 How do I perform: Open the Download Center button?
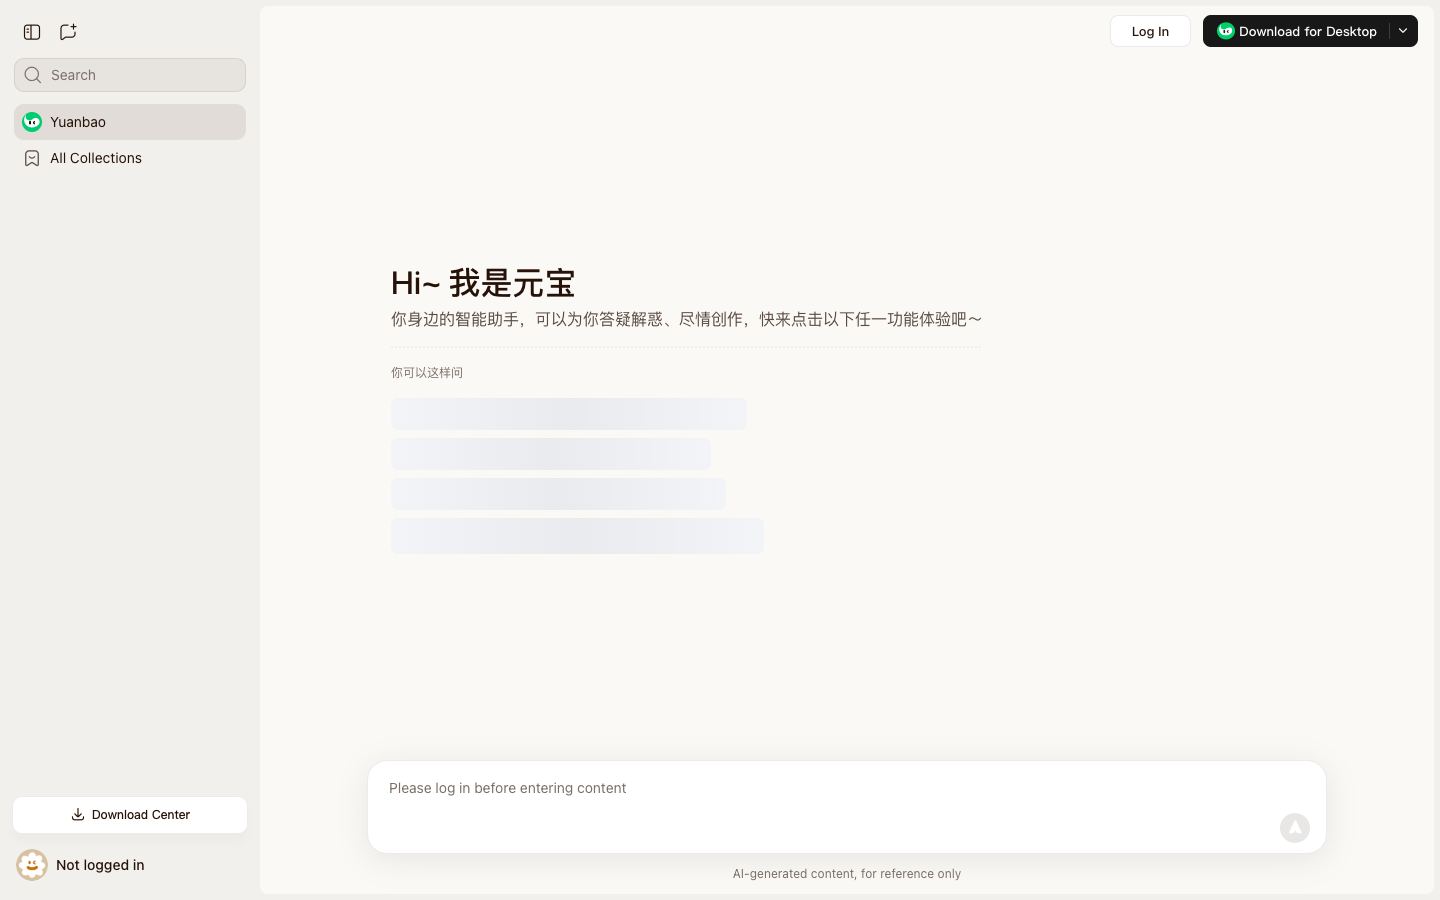click(x=130, y=815)
